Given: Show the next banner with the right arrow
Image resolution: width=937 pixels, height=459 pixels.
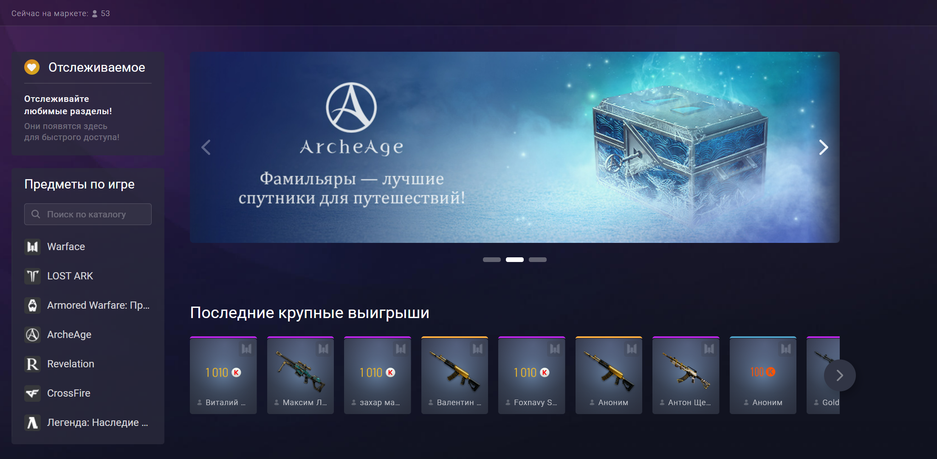Looking at the screenshot, I should pyautogui.click(x=823, y=147).
